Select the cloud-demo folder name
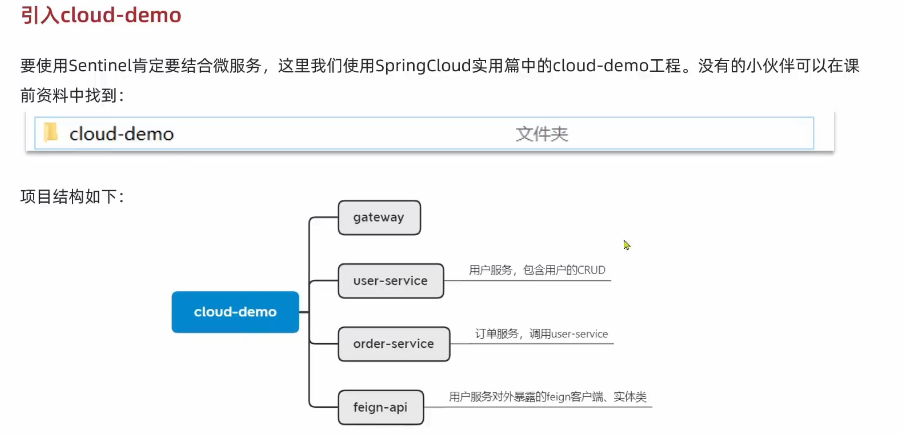Image resolution: width=903 pixels, height=434 pixels. tap(122, 134)
